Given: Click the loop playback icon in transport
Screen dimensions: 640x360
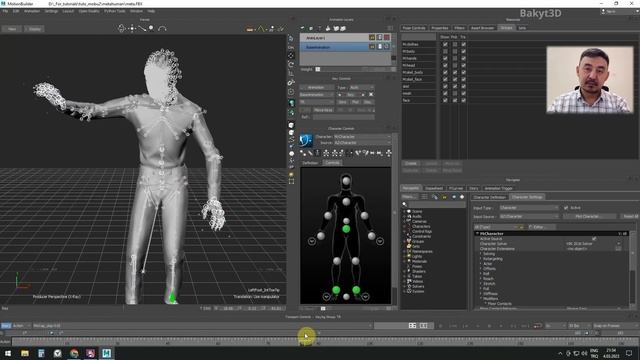Looking at the screenshot, I should (538, 326).
